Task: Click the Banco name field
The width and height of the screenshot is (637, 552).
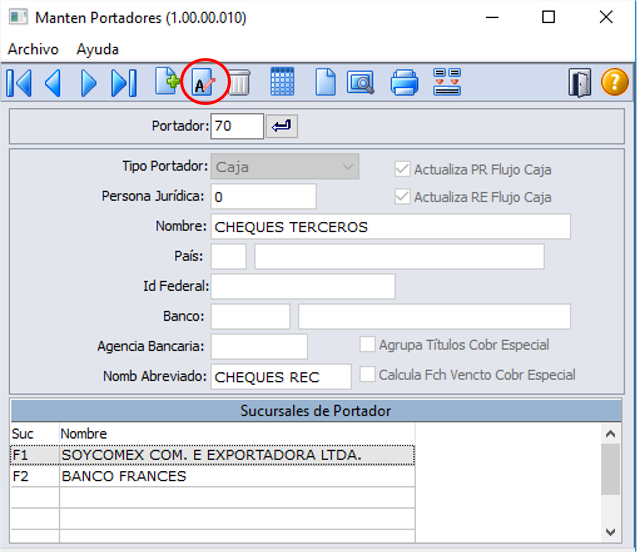Action: pos(434,316)
